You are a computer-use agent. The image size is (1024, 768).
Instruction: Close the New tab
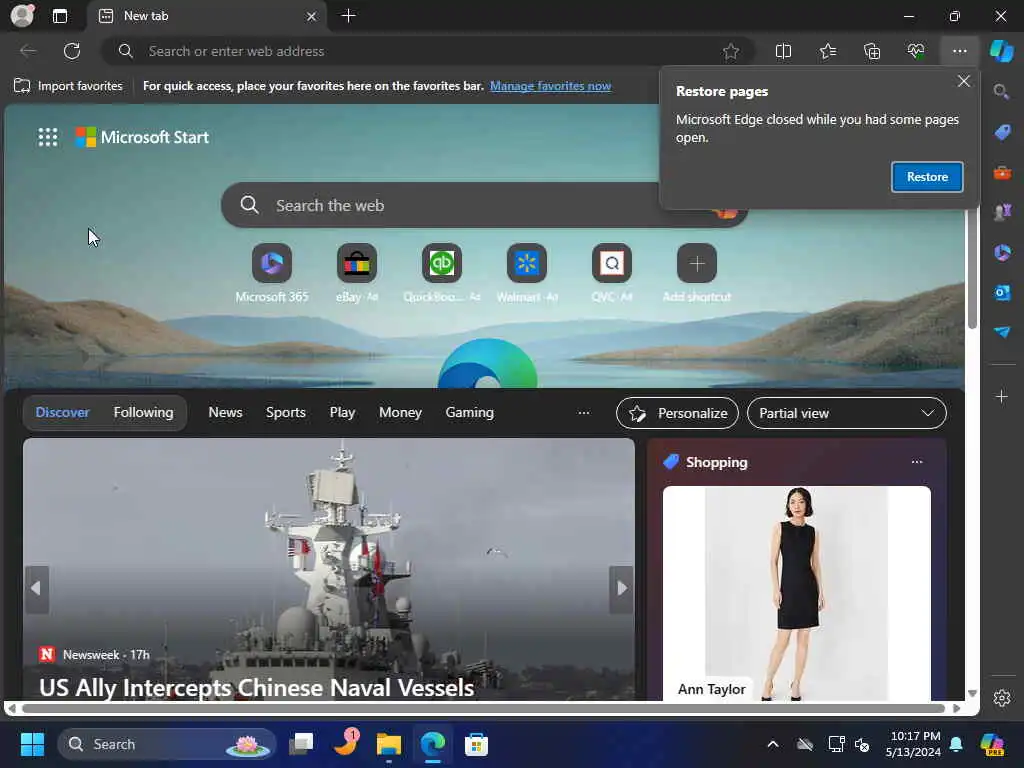[312, 16]
